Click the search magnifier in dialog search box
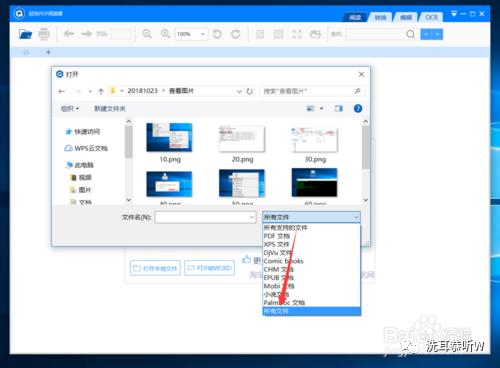Image resolution: width=500 pixels, height=368 pixels. 357,91
